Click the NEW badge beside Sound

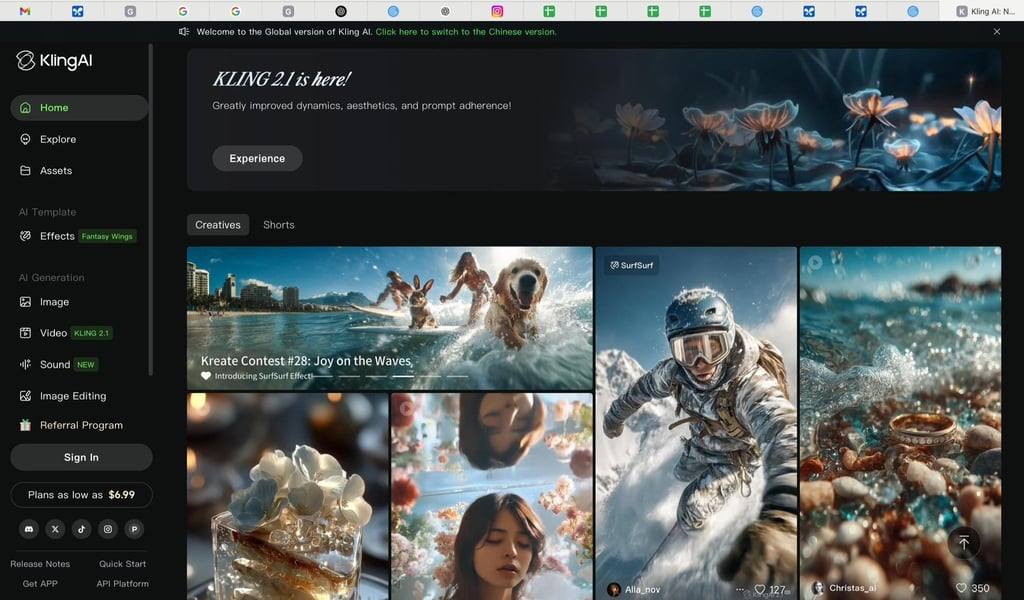tap(86, 364)
